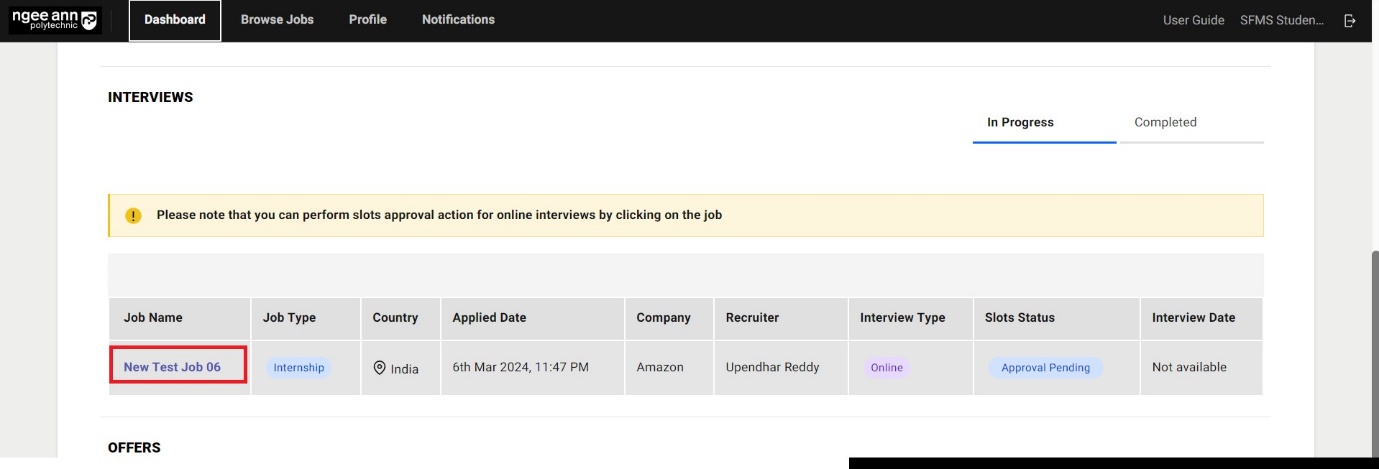Click the location pin icon beside India
This screenshot has width=1379, height=469.
[379, 368]
